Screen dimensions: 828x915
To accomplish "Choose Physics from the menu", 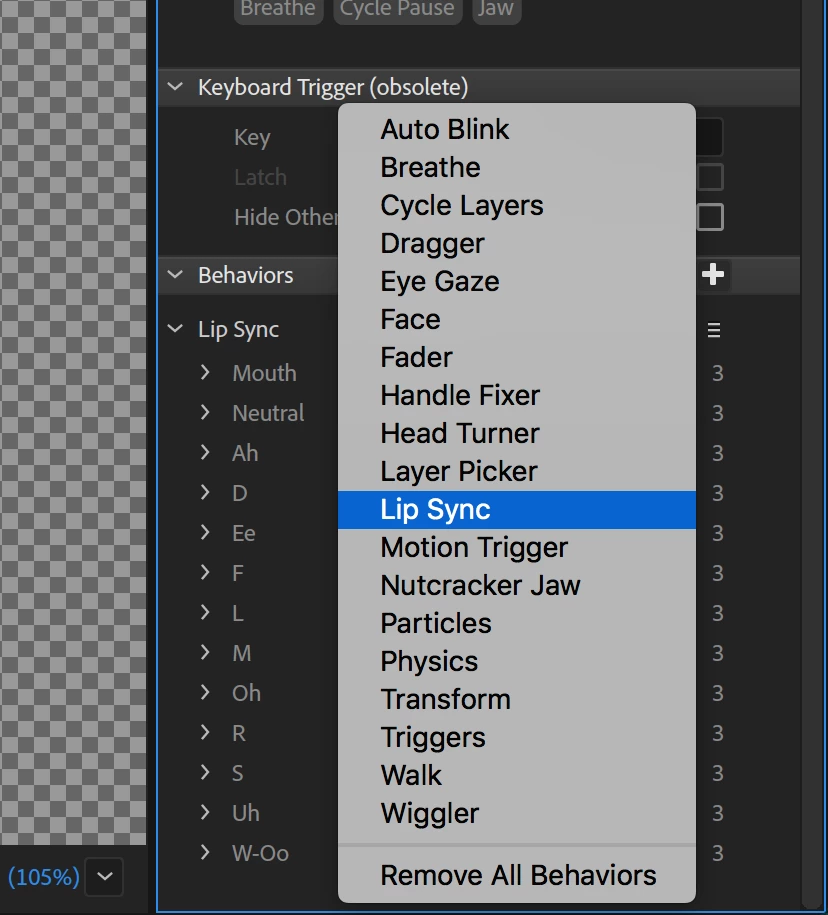I will tap(516, 661).
